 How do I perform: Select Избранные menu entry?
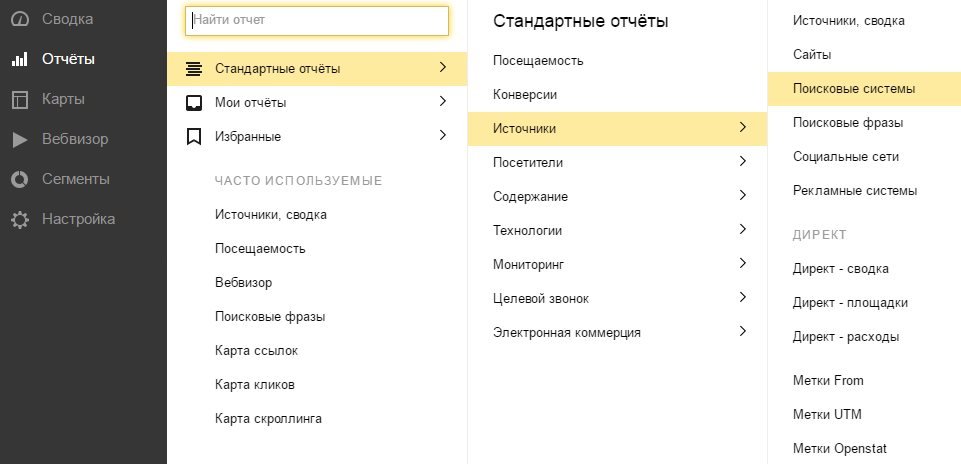(x=248, y=137)
